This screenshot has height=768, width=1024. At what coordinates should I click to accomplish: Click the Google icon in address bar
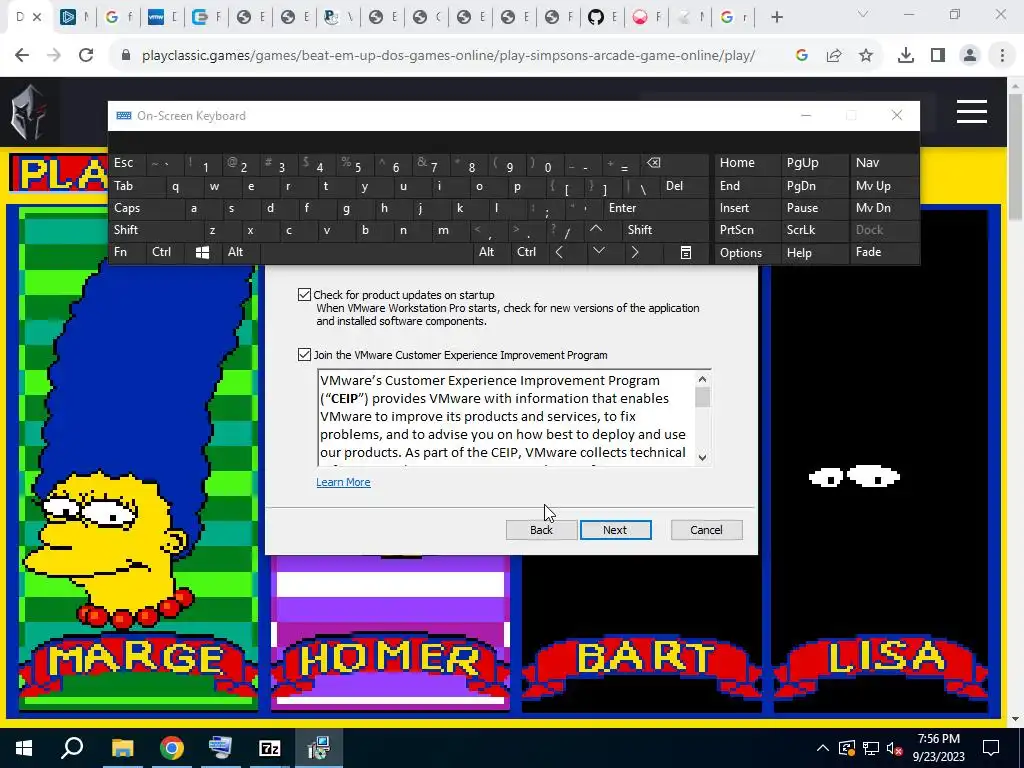801,56
